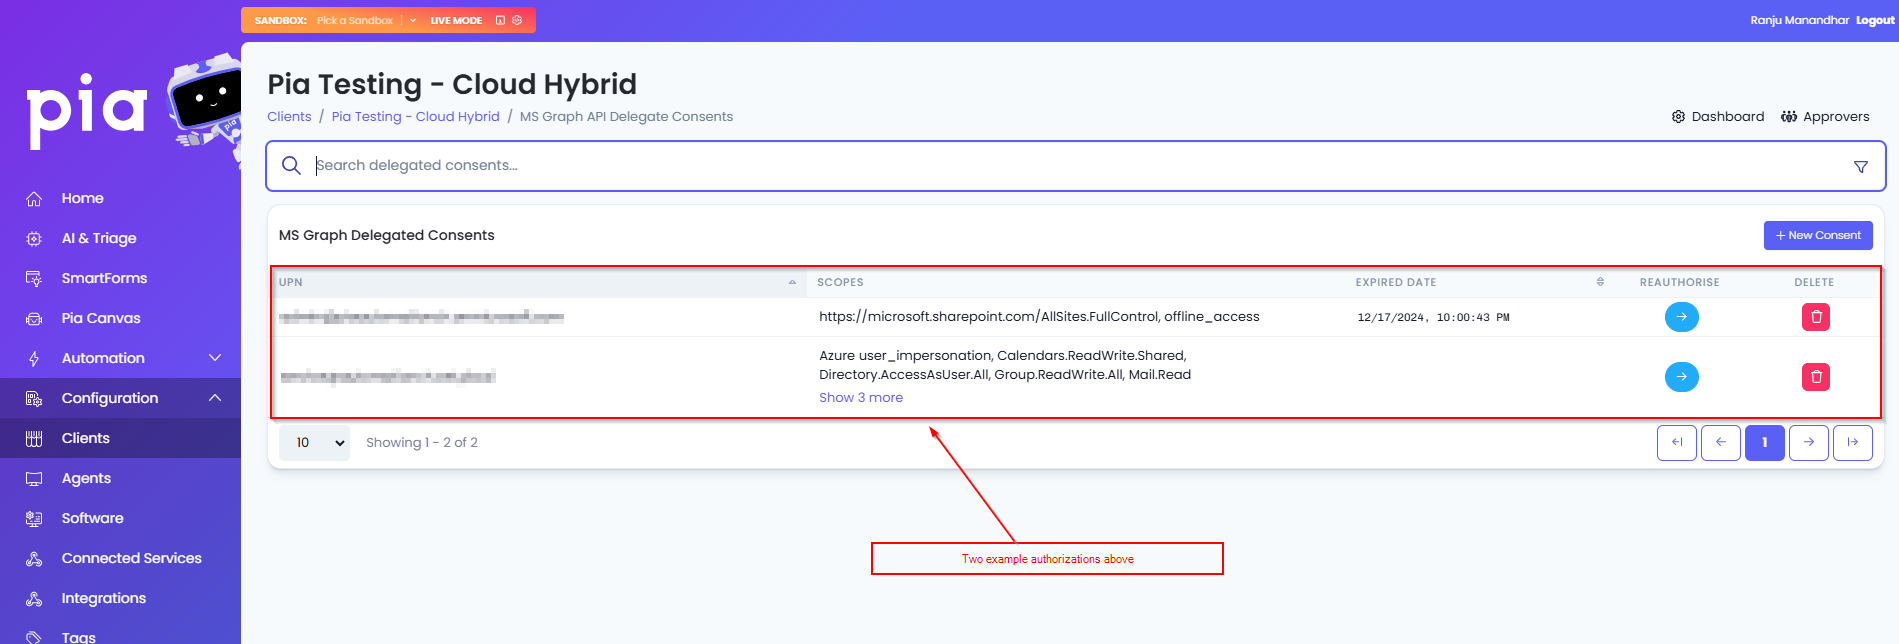This screenshot has width=1899, height=644.
Task: Collapse the Configuration menu chevron
Action: click(215, 398)
